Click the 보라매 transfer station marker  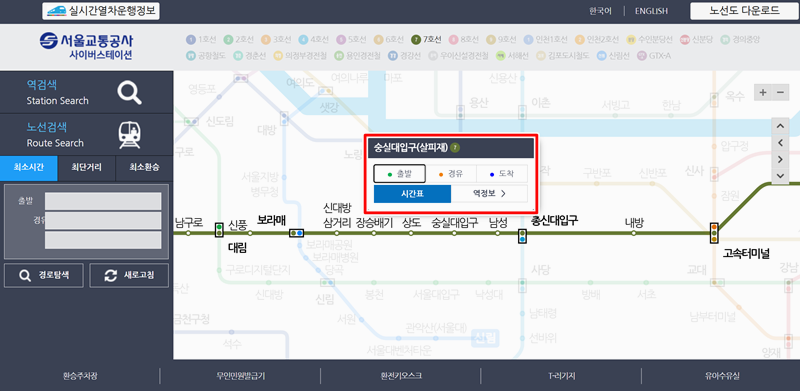click(296, 233)
